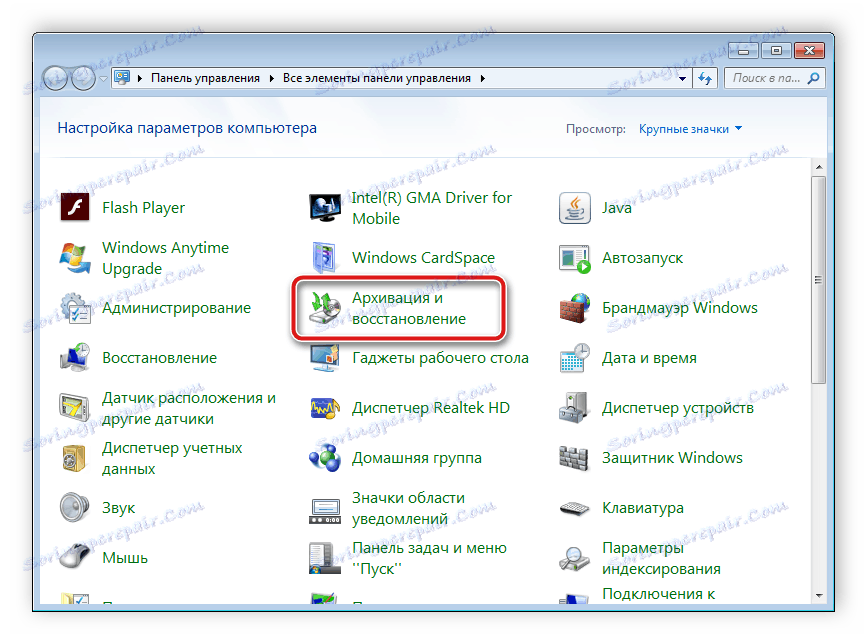Open Flash Player settings

pyautogui.click(x=143, y=207)
